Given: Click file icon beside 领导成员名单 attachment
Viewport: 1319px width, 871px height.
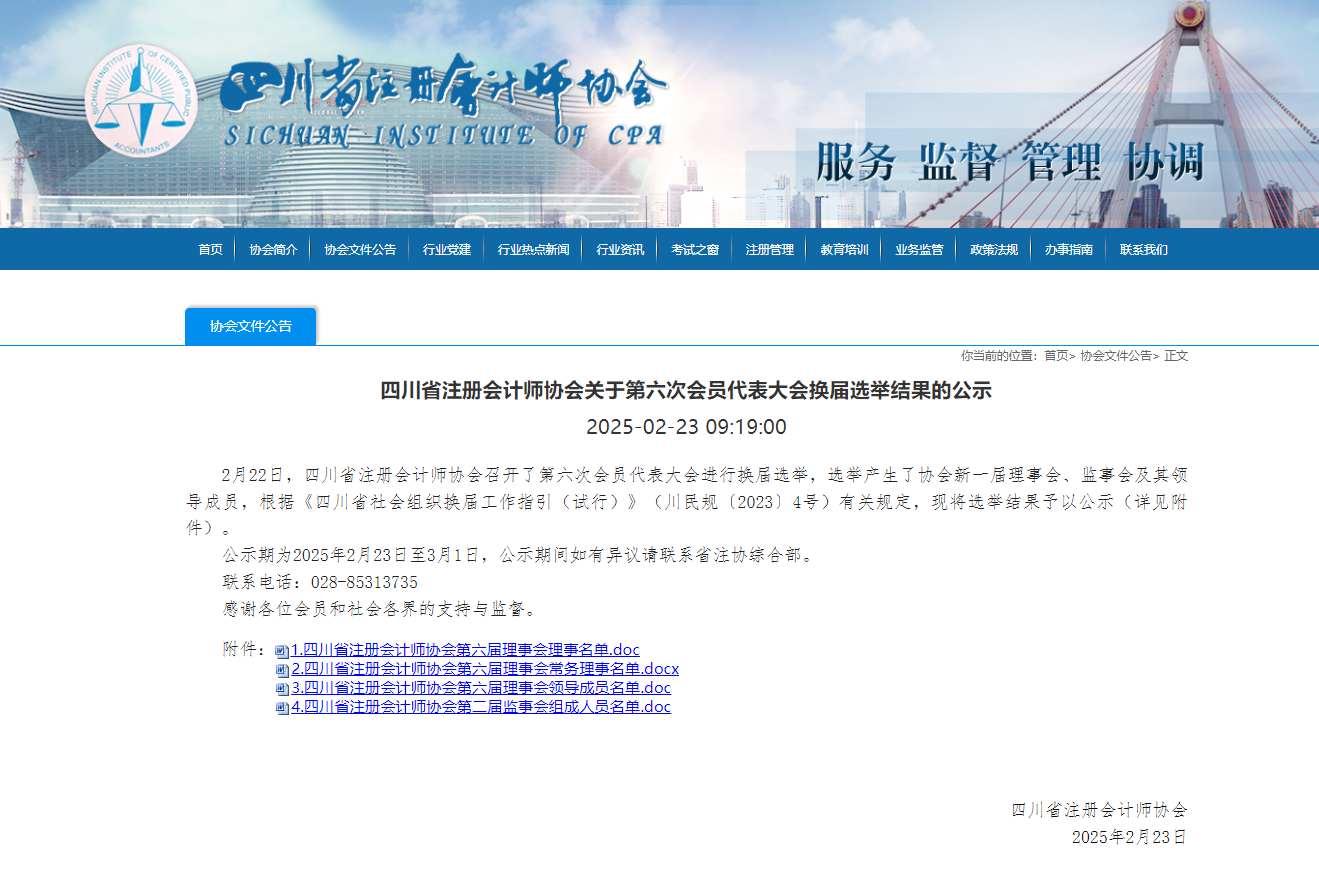Looking at the screenshot, I should (282, 689).
